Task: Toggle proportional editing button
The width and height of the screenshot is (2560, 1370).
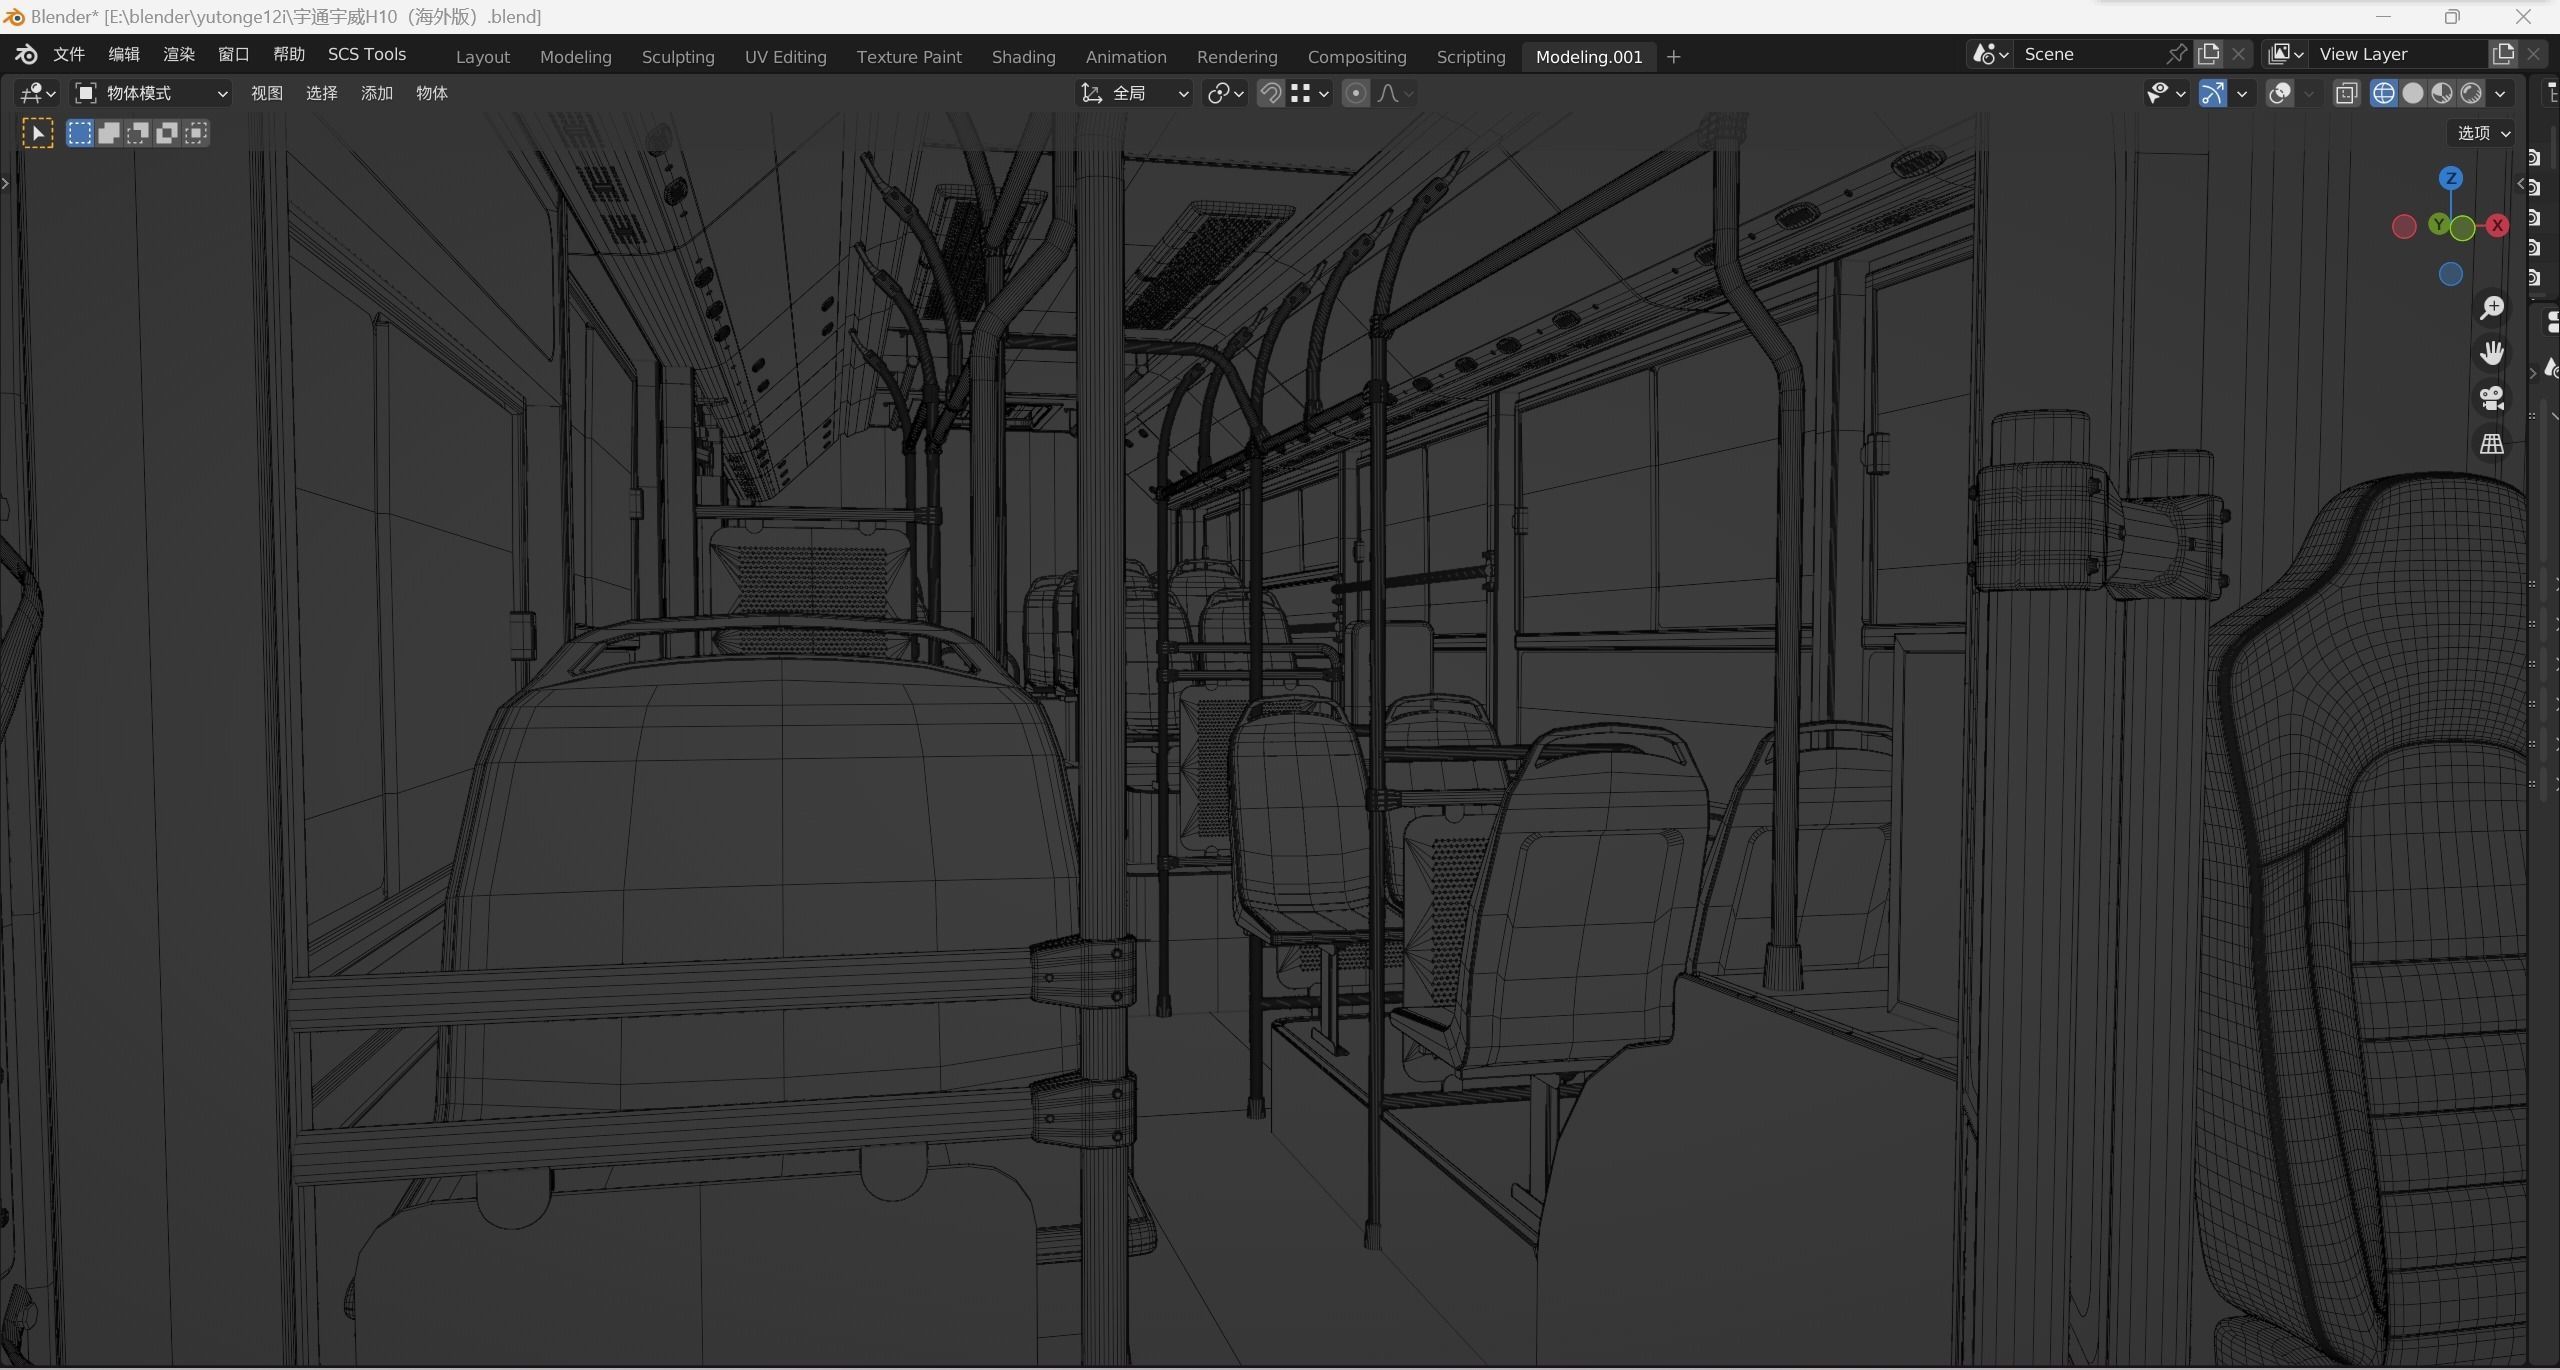Action: 1355,93
